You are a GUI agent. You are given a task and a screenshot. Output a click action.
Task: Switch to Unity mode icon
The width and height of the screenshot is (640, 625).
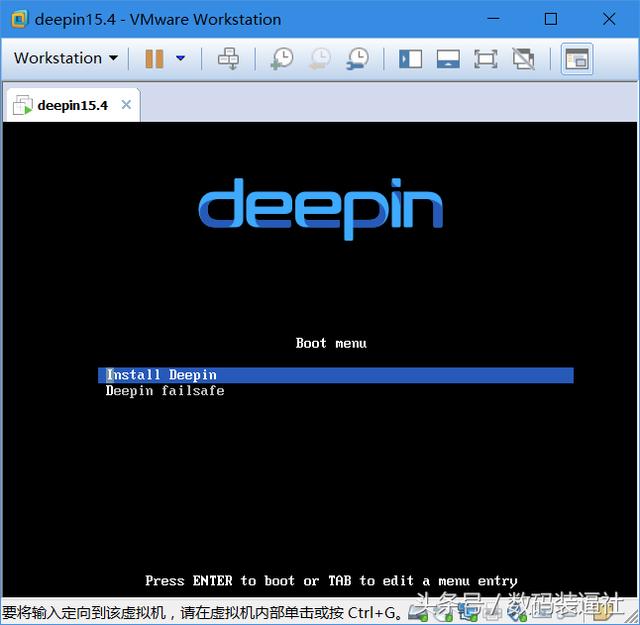coord(523,58)
